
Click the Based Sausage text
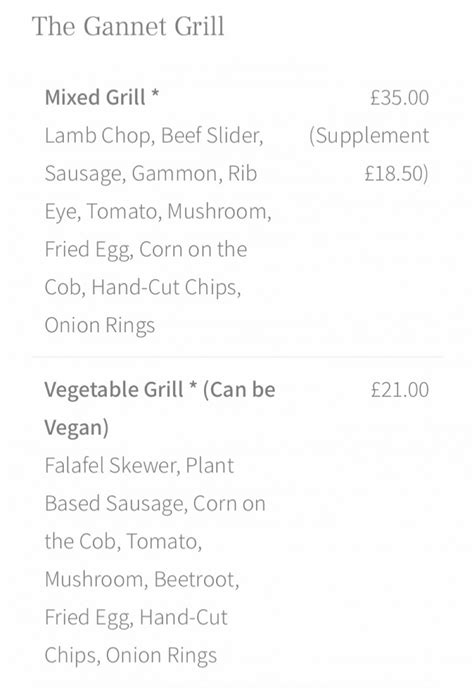point(114,504)
